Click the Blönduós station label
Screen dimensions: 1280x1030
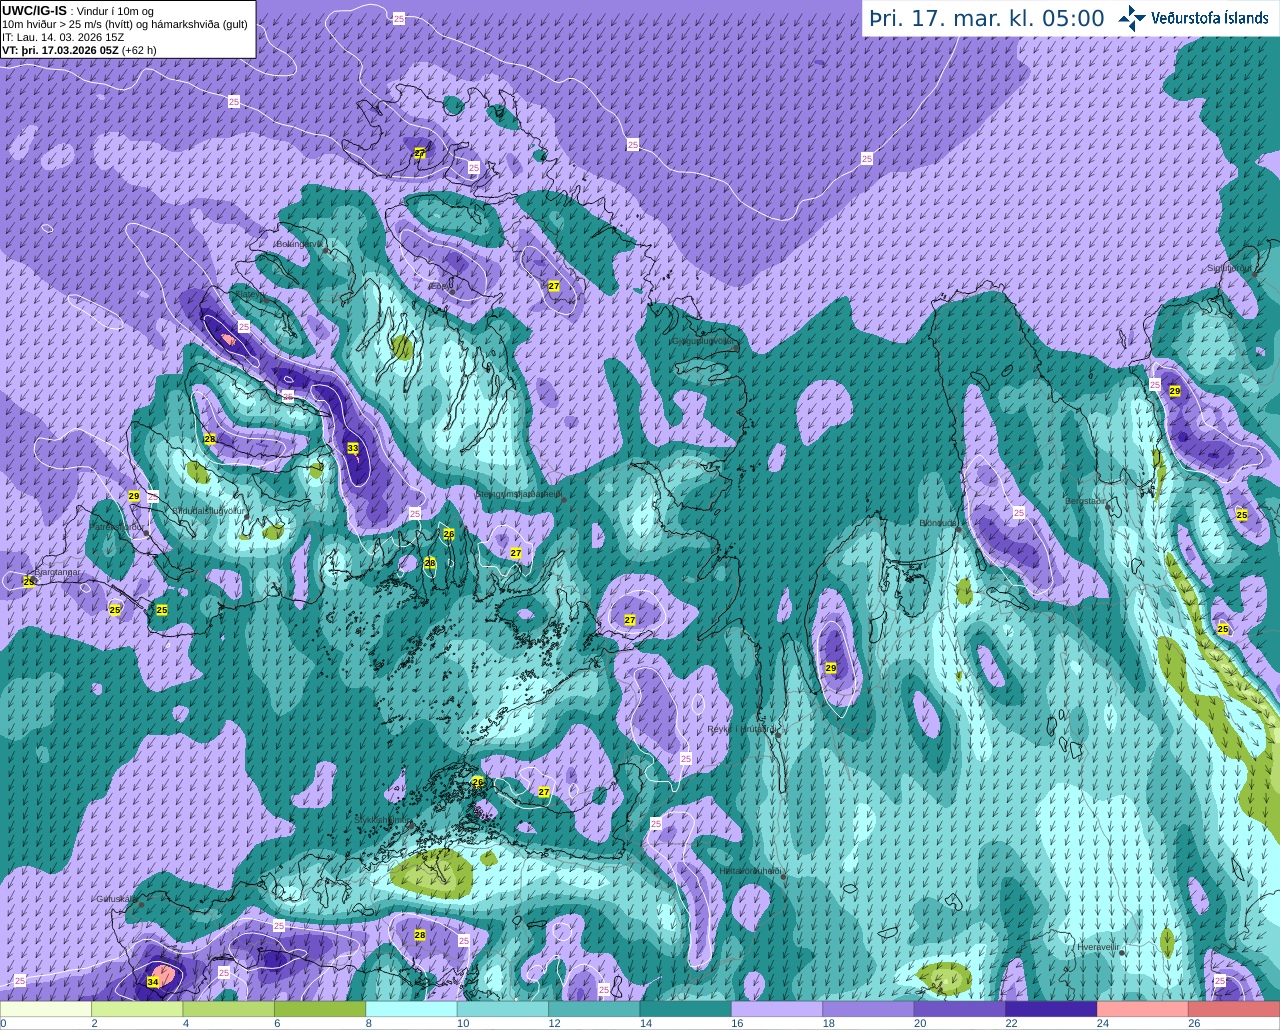point(938,523)
